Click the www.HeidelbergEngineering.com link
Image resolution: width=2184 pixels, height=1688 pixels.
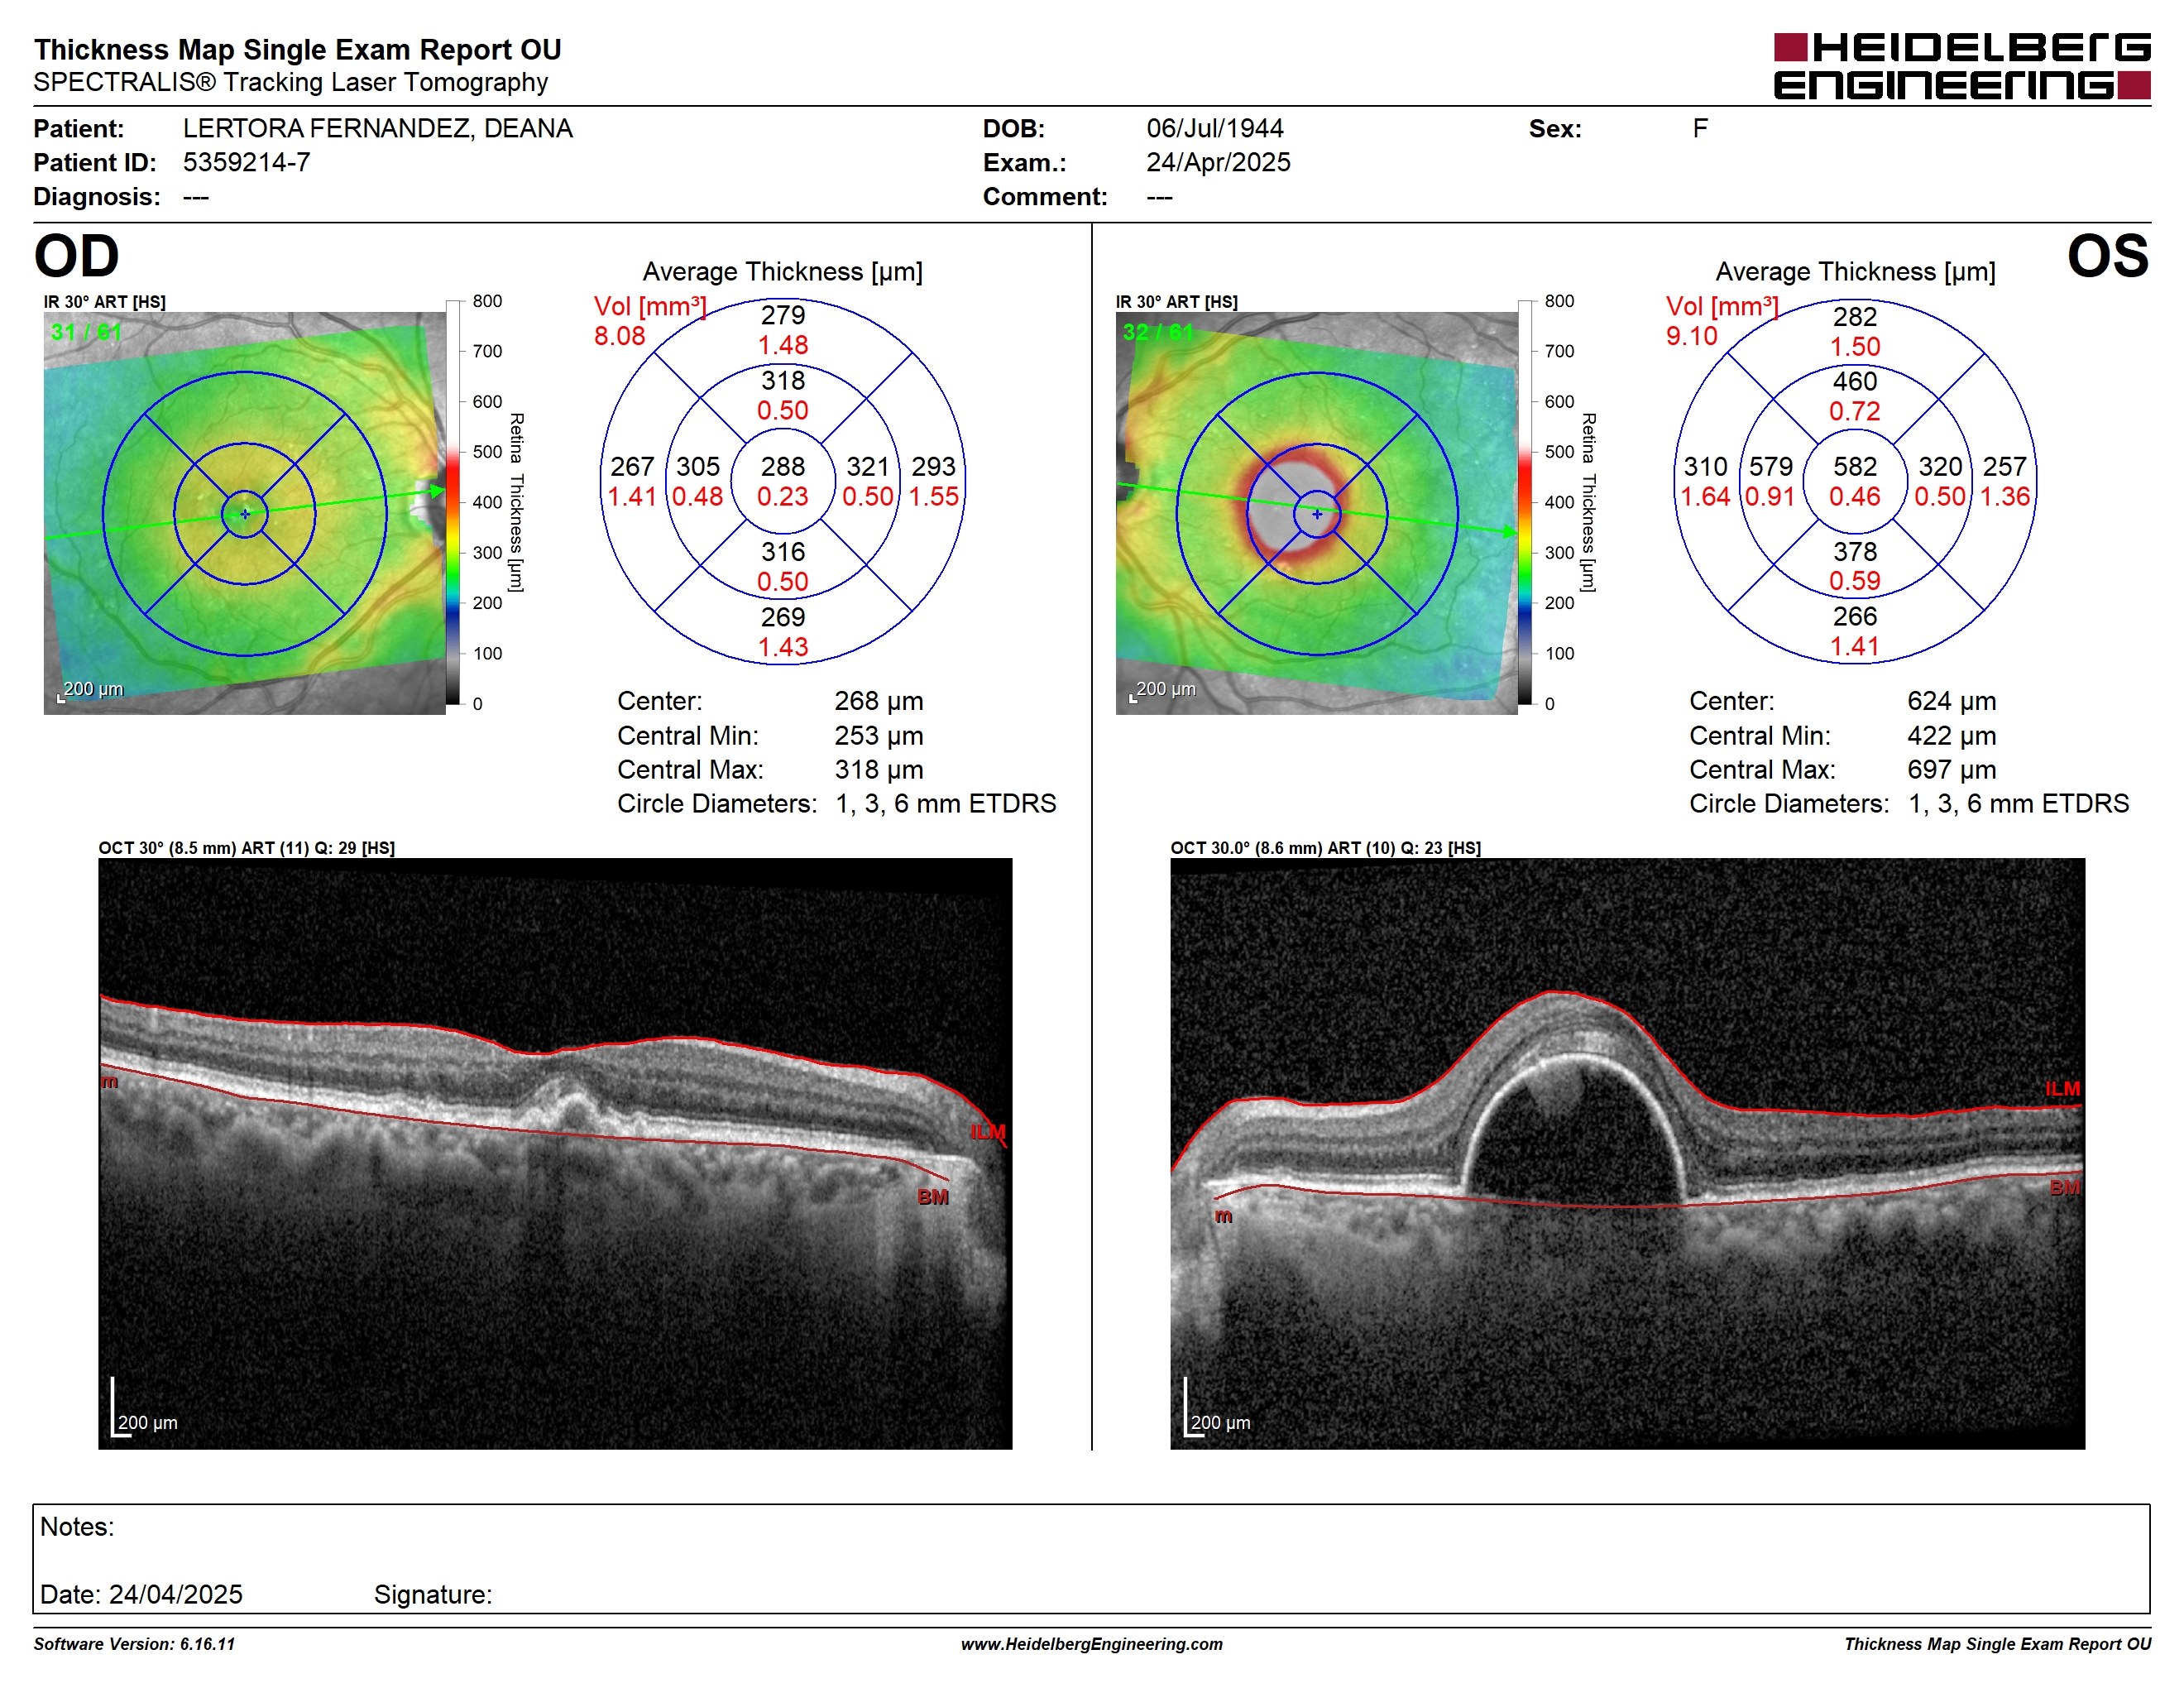pyautogui.click(x=1092, y=1644)
